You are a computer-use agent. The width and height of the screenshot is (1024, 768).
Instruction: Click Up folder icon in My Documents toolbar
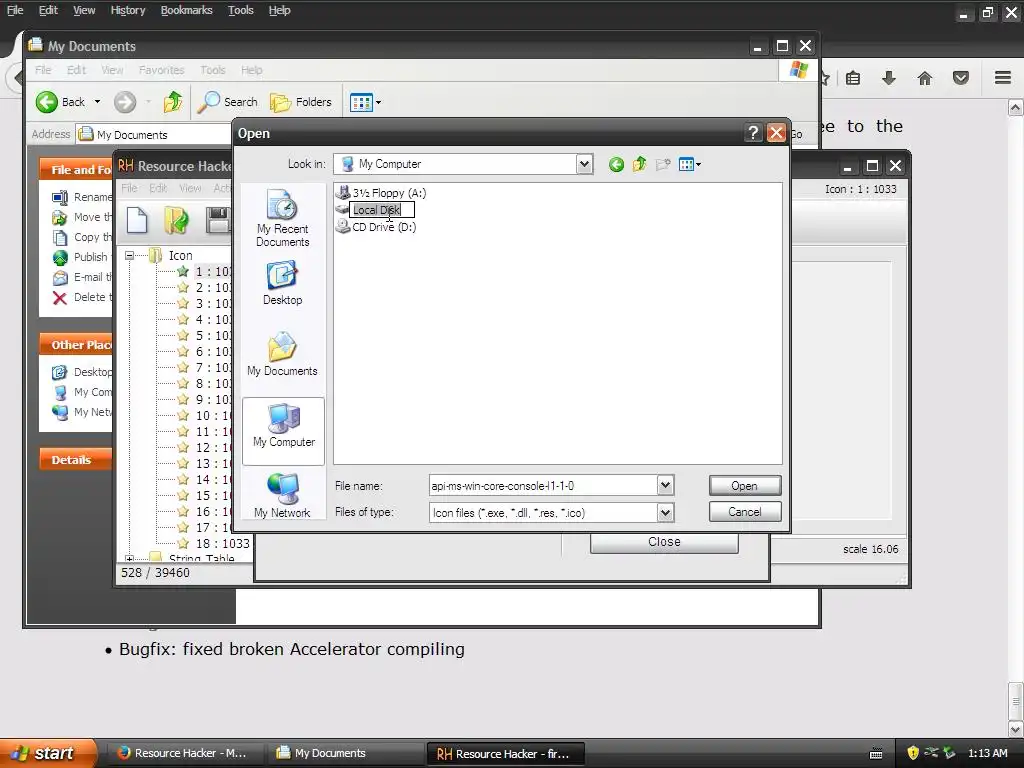click(172, 102)
